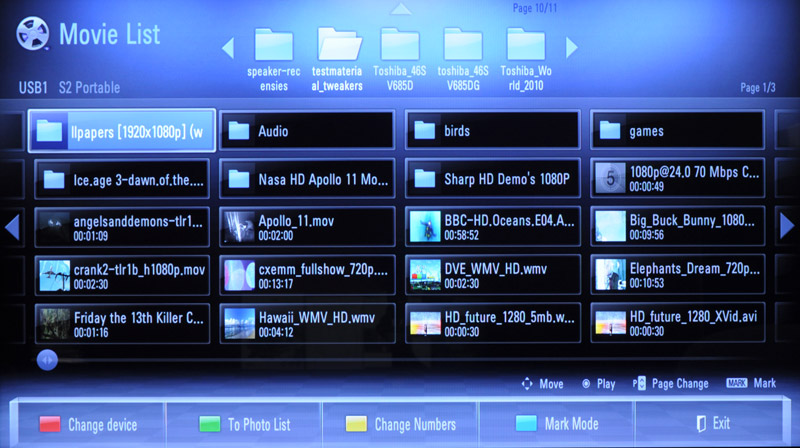
Task: Open the toshiba_46SV685DG folder
Action: point(463,60)
